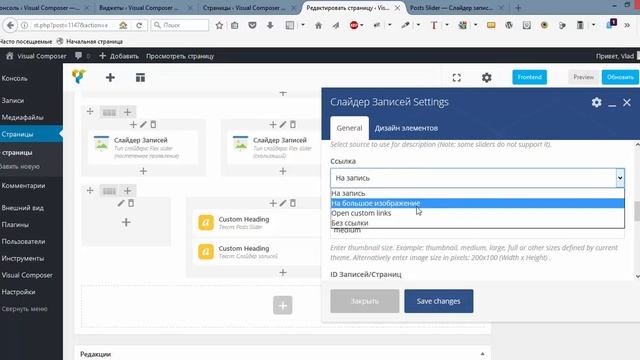Click the red Adblock icon
Image resolution: width=640 pixels, height=360 pixels.
354,25
